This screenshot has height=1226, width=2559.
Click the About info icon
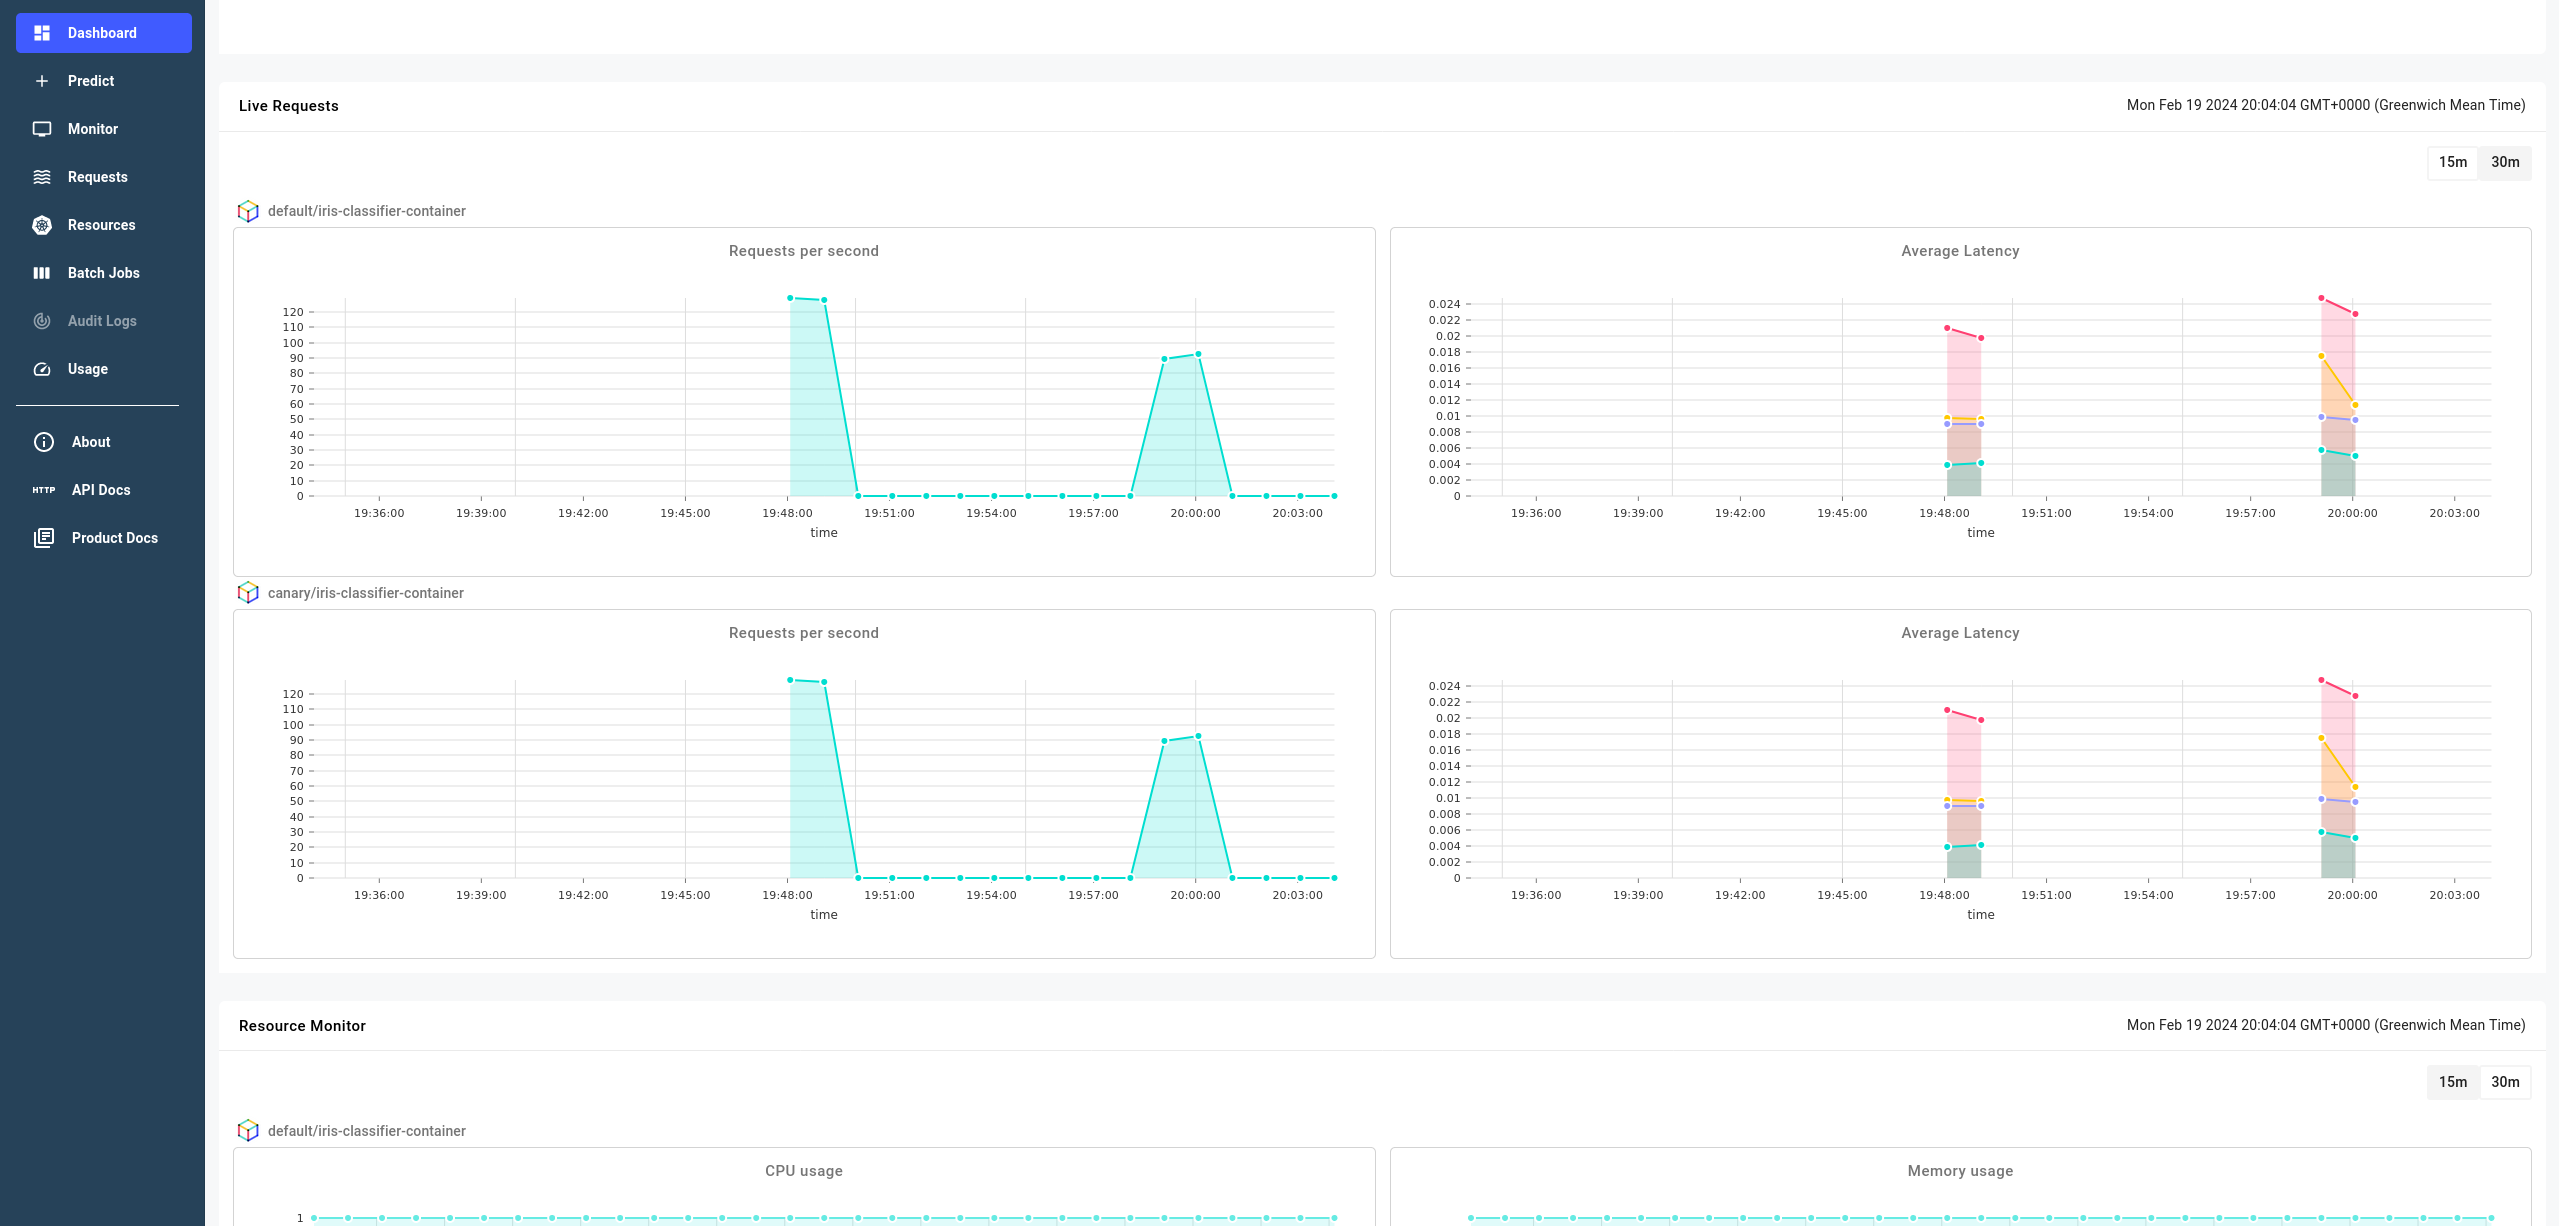pyautogui.click(x=44, y=442)
